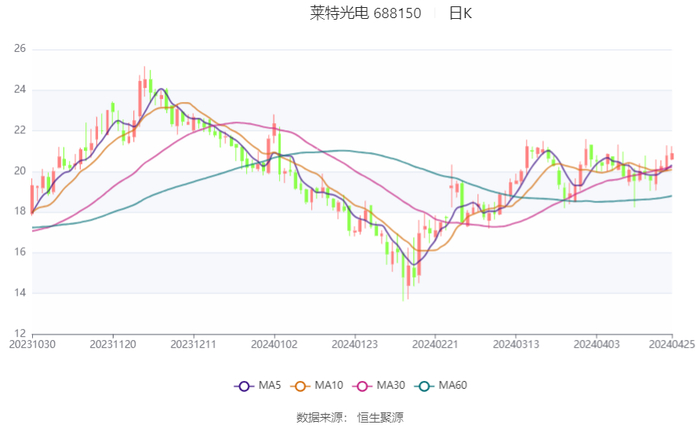Click the 20 price axis label

point(19,171)
